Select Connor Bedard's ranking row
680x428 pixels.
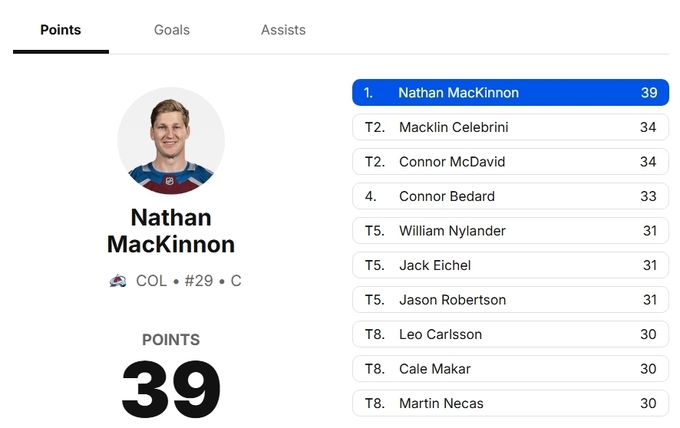[x=510, y=196]
